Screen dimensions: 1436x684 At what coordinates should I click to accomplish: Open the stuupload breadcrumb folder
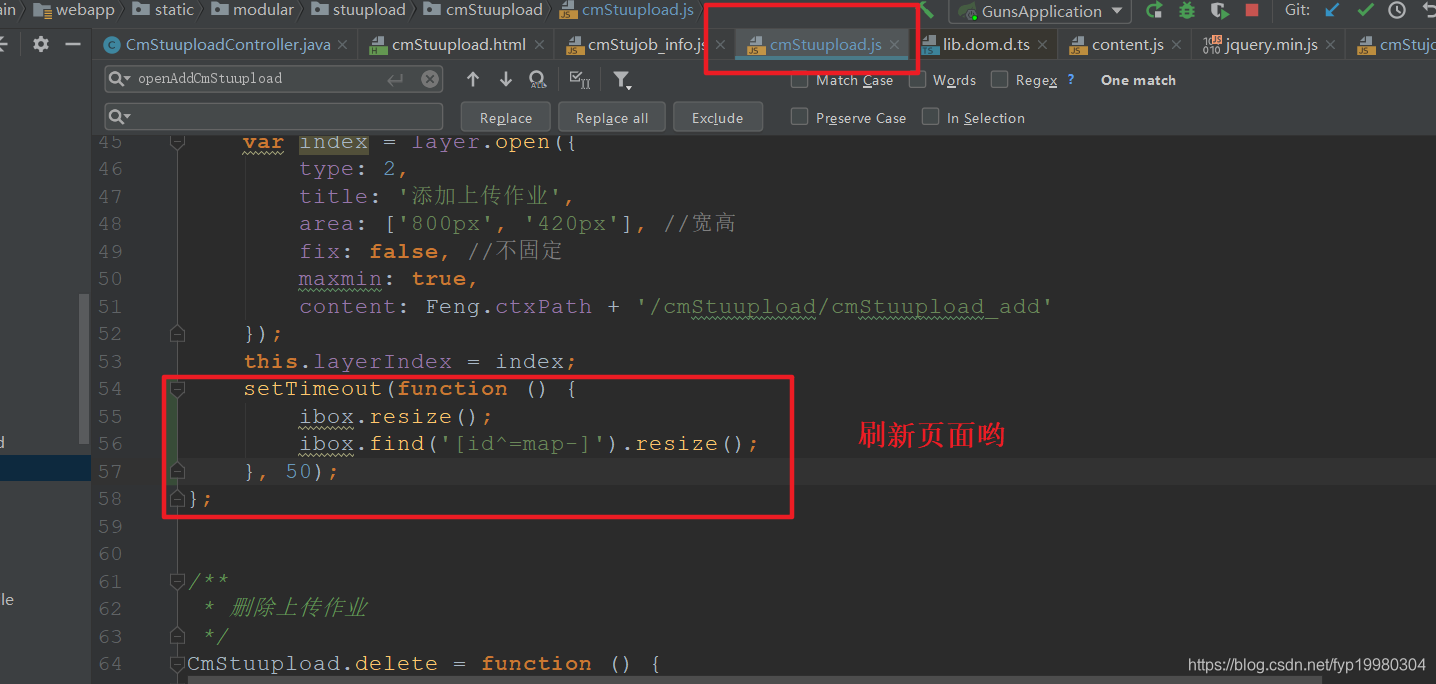358,10
